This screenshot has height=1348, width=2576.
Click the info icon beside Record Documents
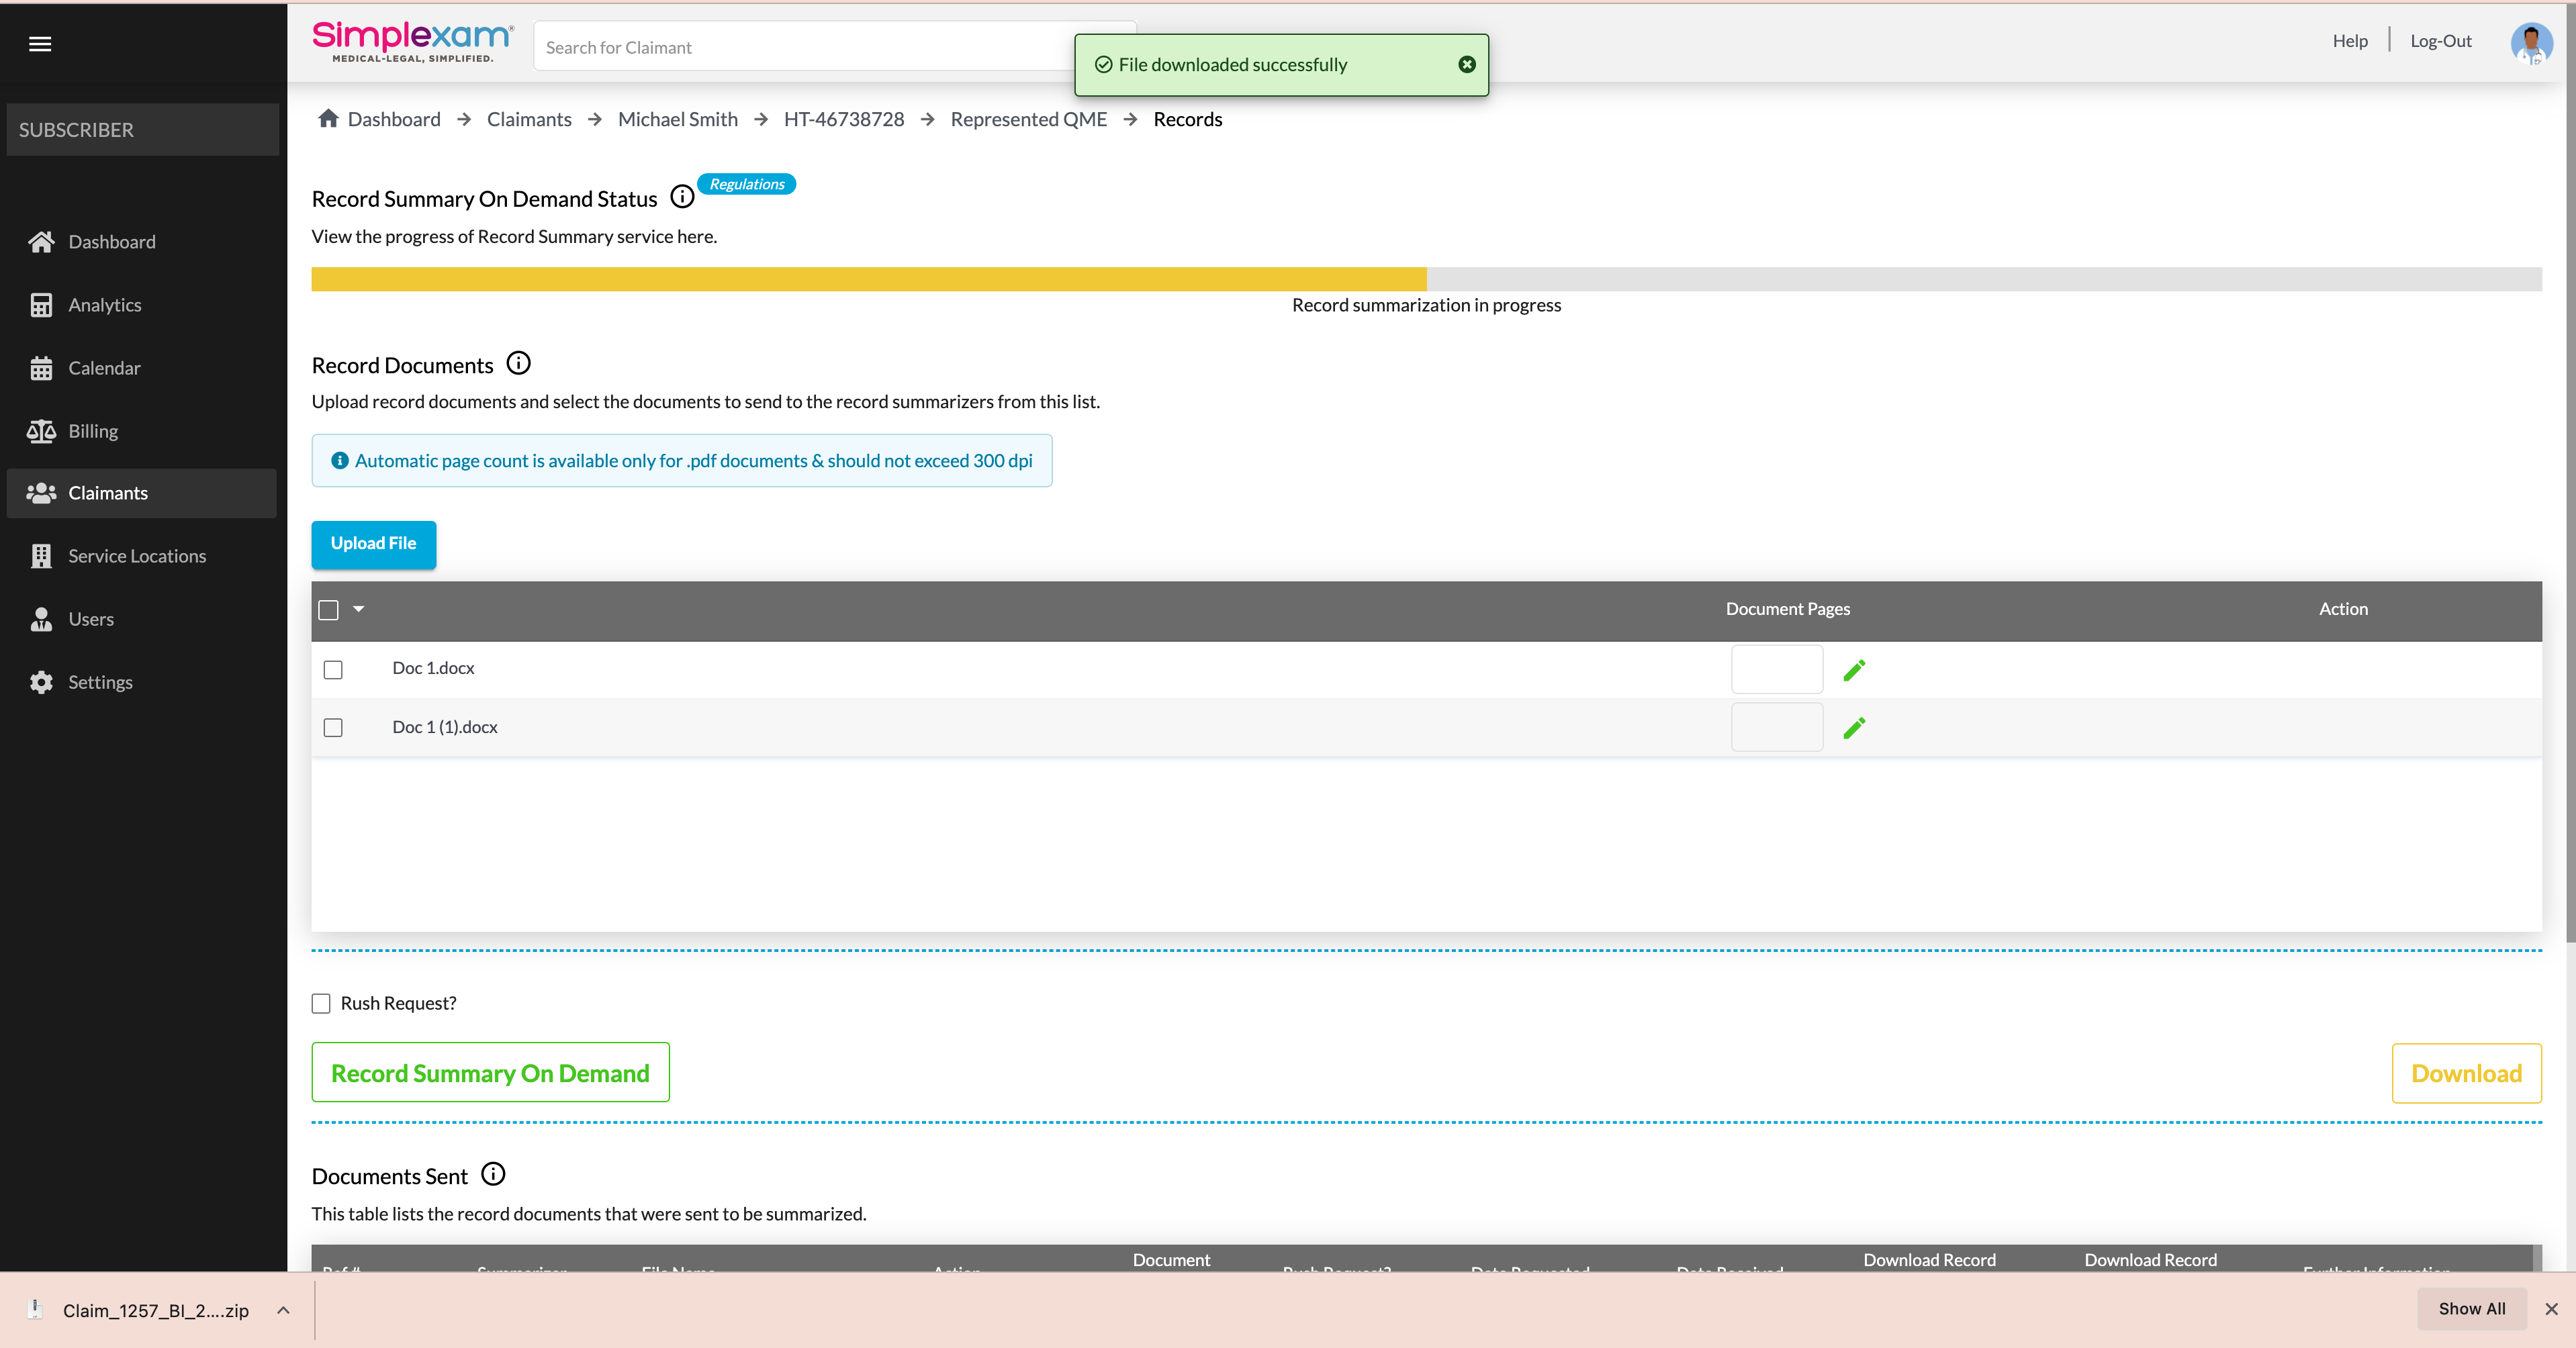click(x=518, y=363)
